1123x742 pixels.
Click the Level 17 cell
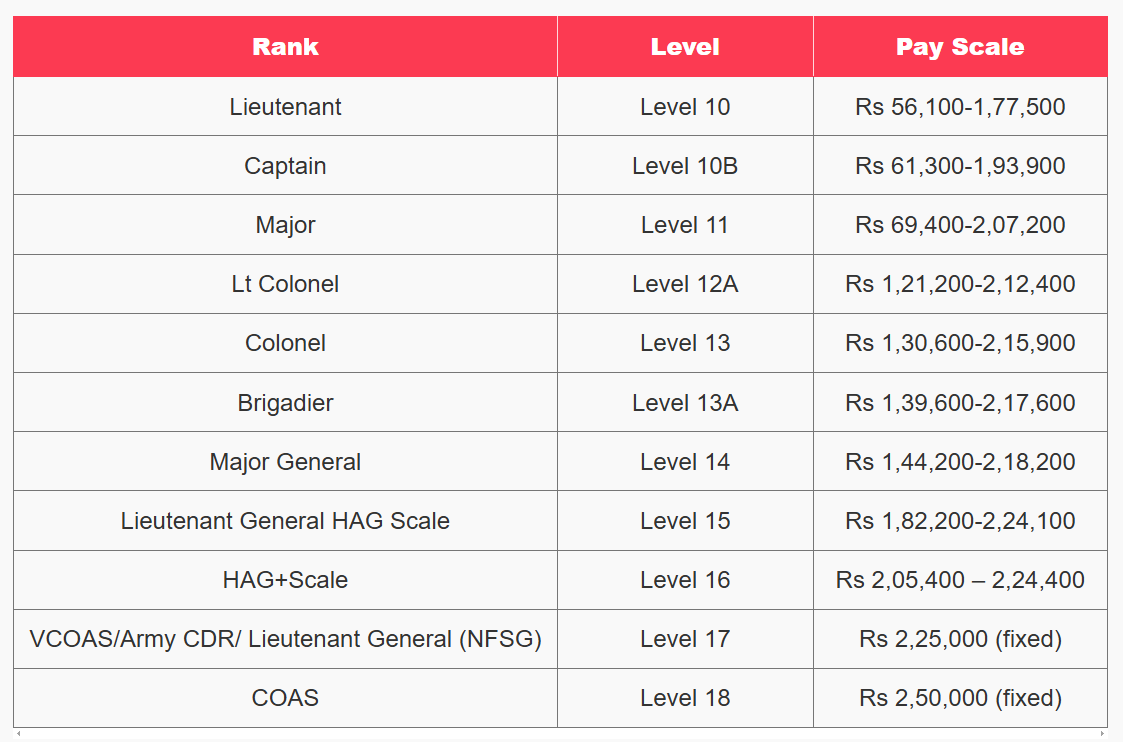(685, 639)
